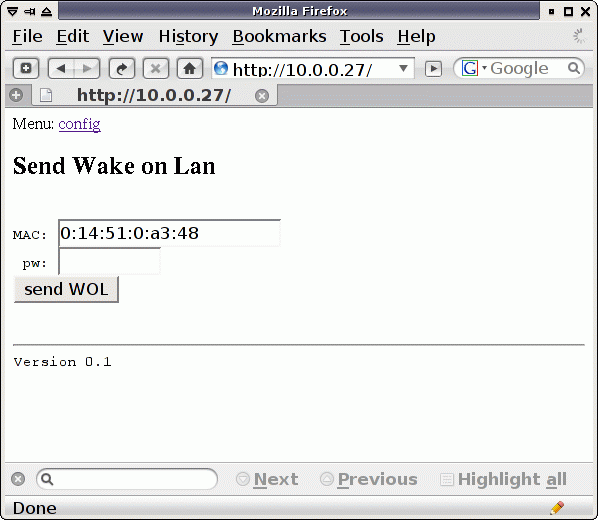
Task: Stop loading with the X toolbar button
Action: click(156, 69)
